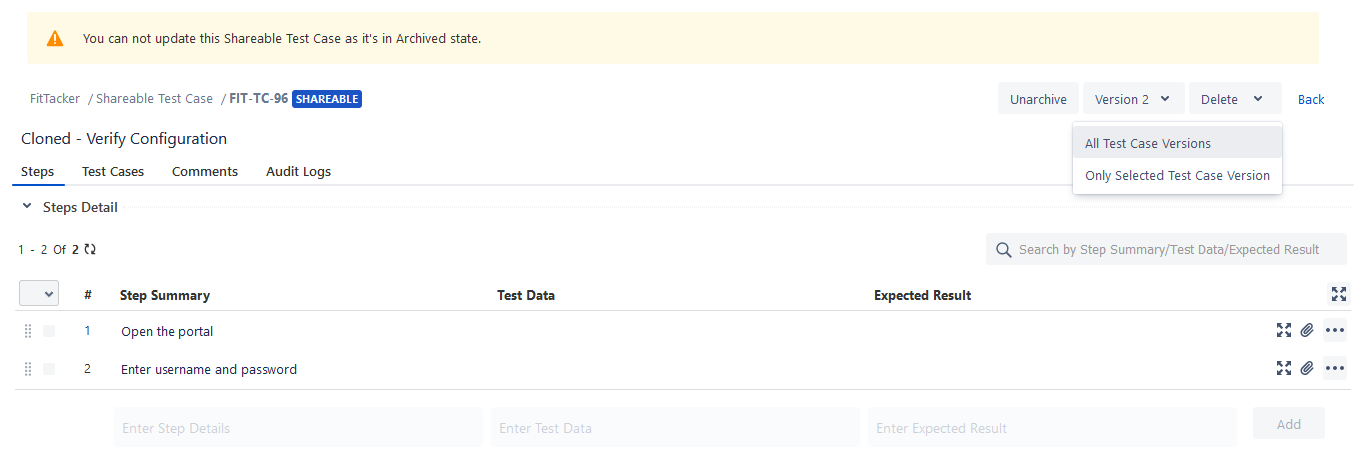Click the FIT-TC-96 breadcrumb key
Screen dimensions: 1364x472
258,98
